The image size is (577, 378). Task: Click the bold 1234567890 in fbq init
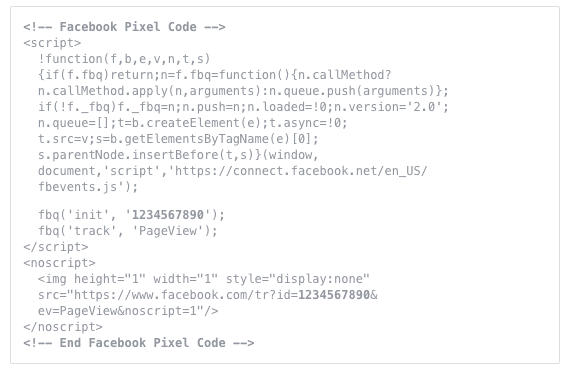point(168,215)
